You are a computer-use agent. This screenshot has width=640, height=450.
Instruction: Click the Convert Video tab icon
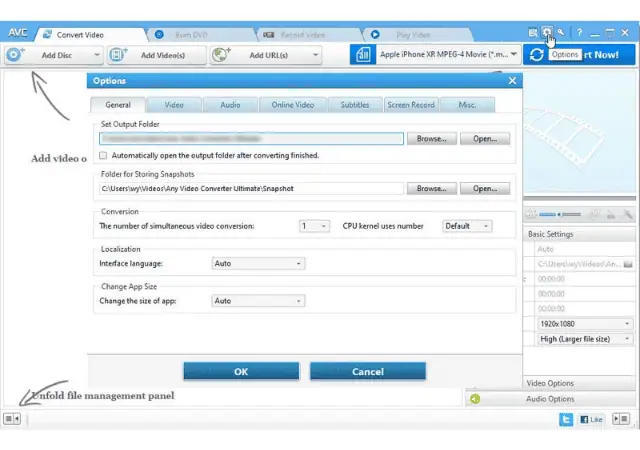pos(47,35)
